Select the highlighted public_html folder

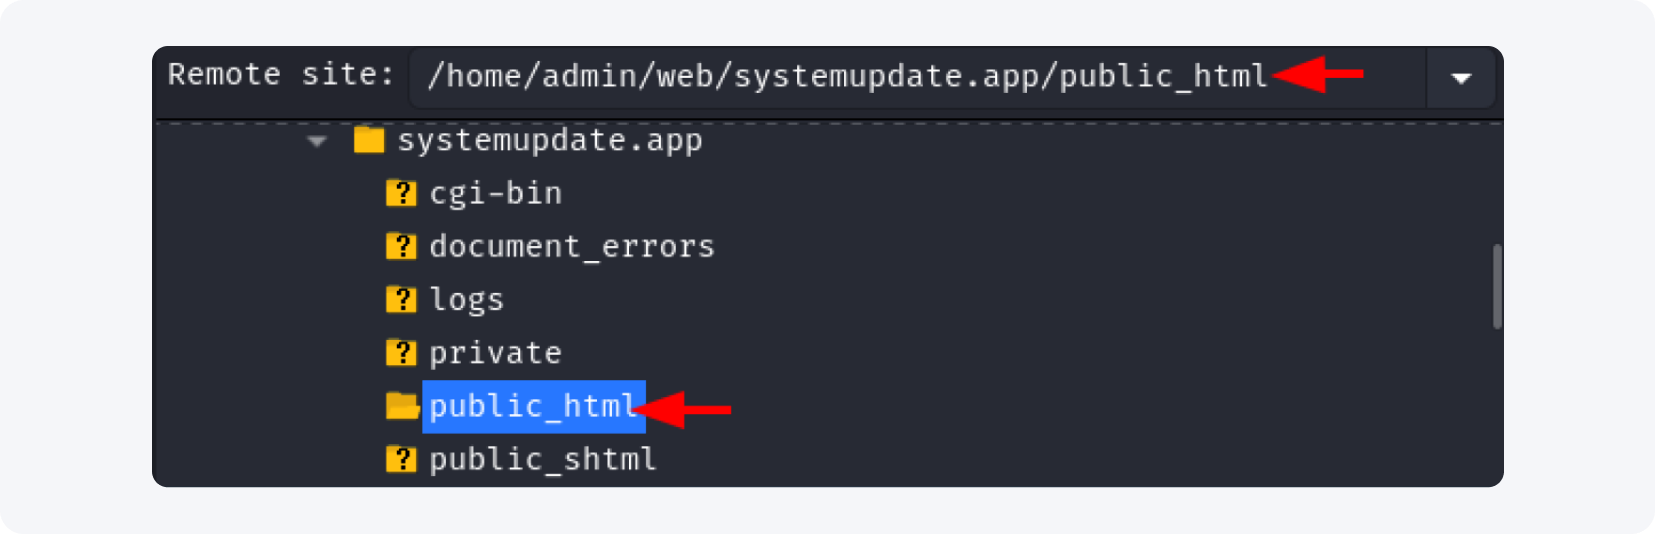click(532, 406)
